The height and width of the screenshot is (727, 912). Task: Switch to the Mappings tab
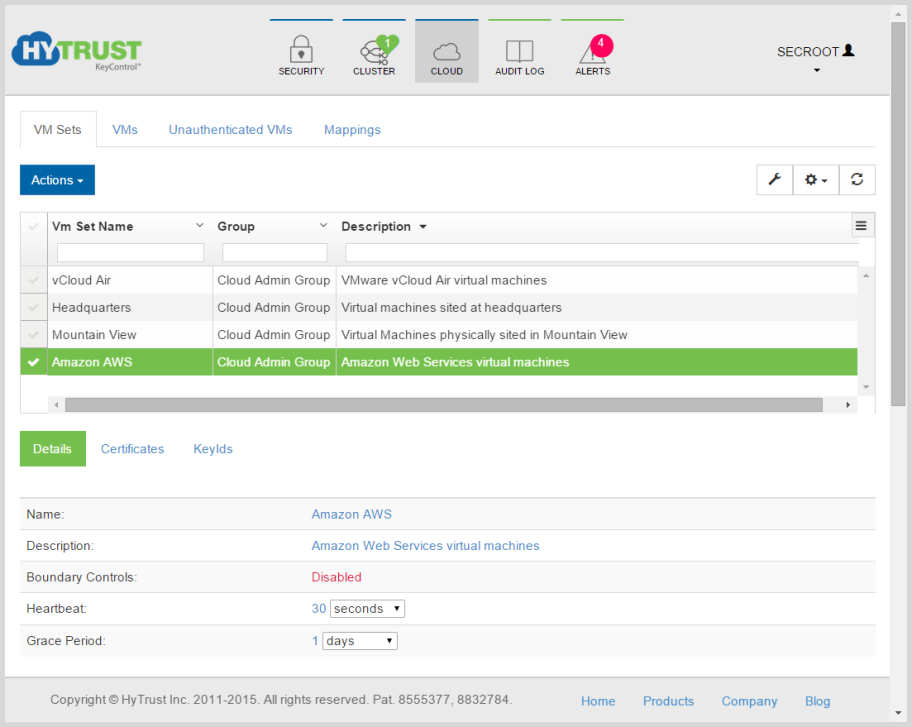[x=352, y=130]
